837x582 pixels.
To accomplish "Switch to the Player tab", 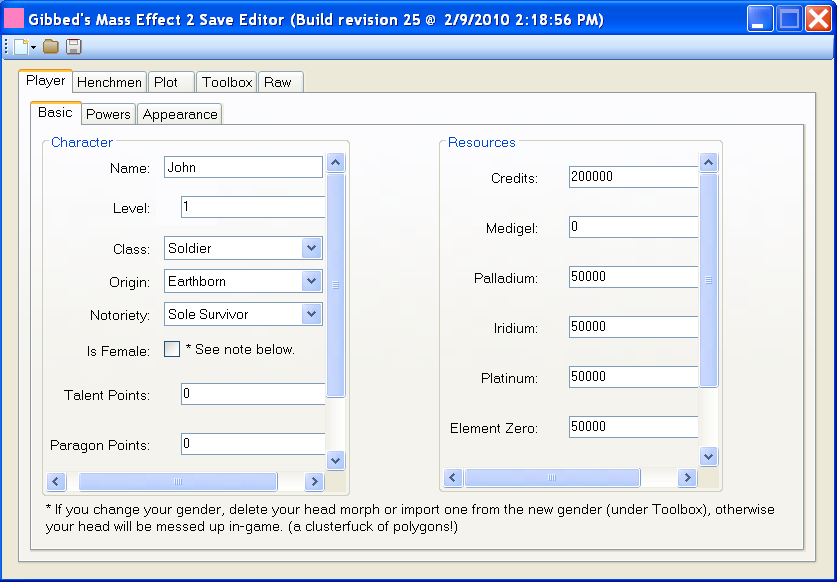I will pos(45,81).
